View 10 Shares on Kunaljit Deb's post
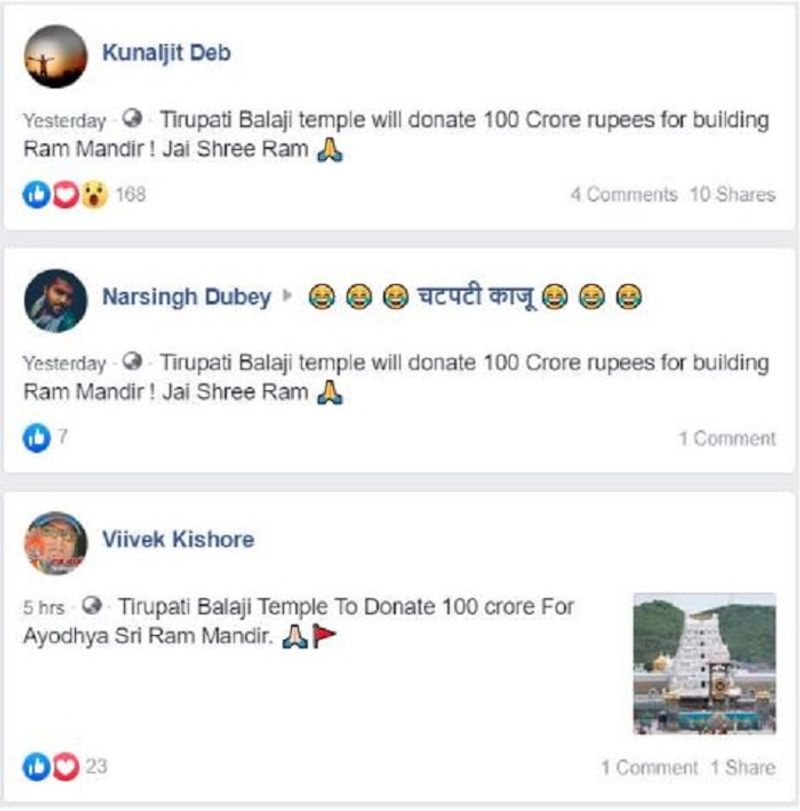Screen dimensions: 800x811 pos(733,194)
